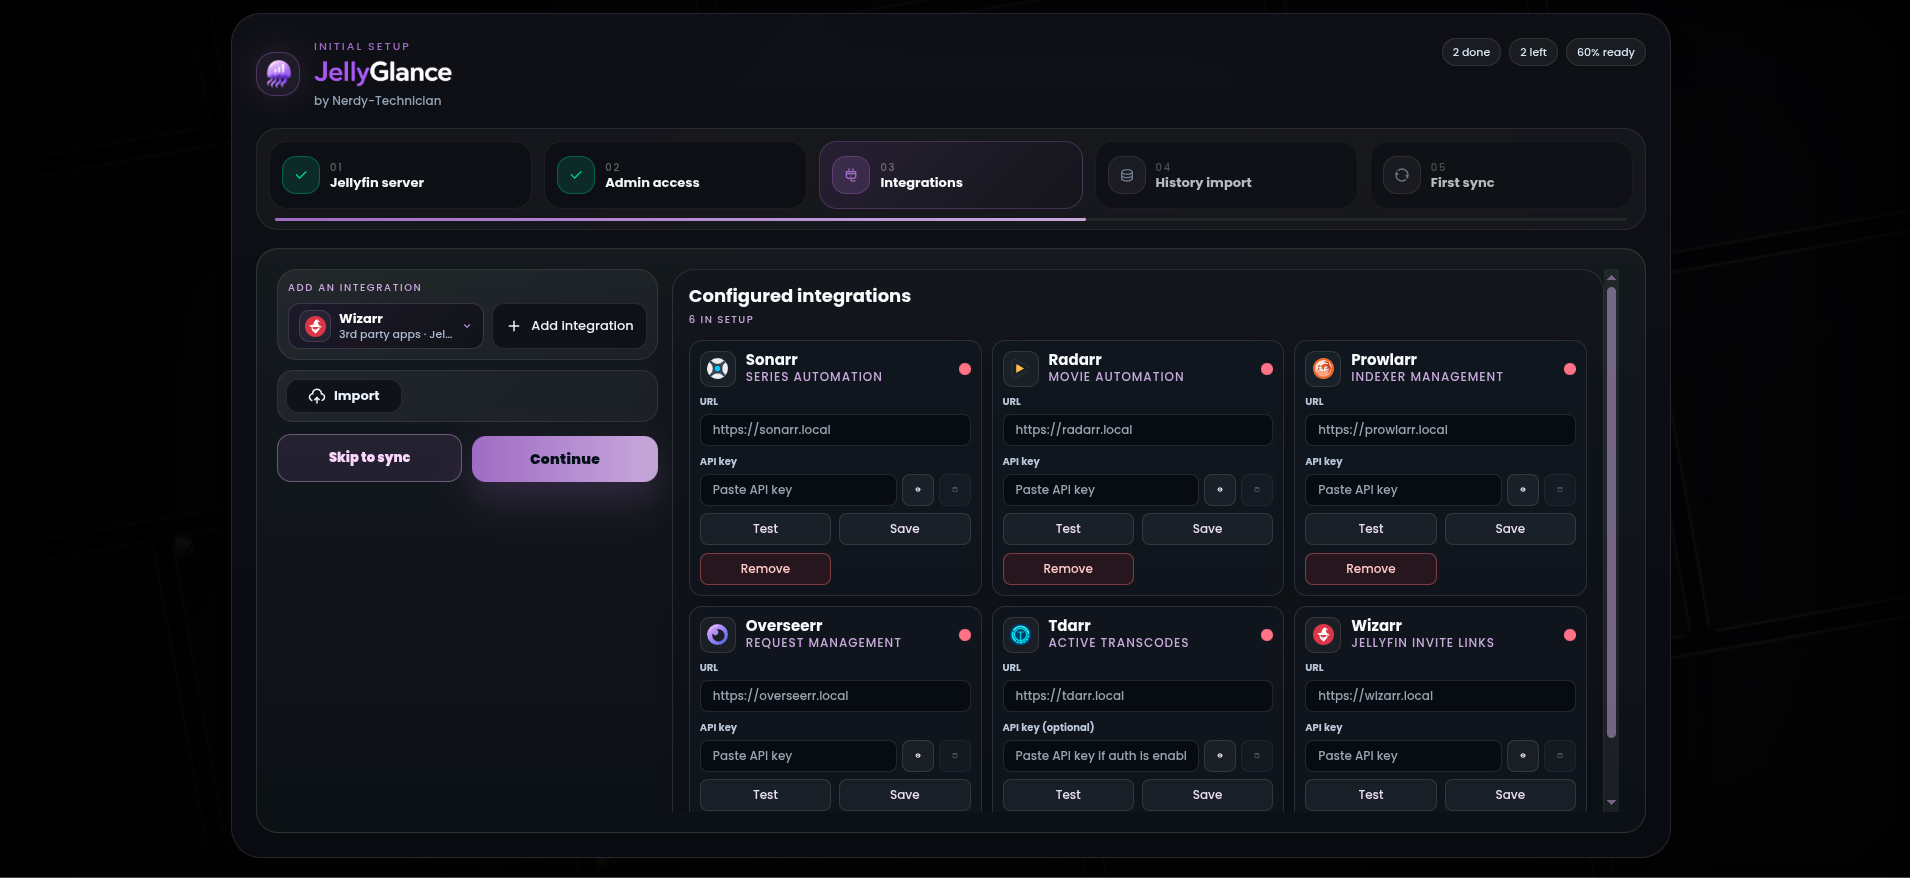Click the JellyGlance jellyfish logo
Image resolution: width=1910 pixels, height=878 pixels.
278,74
